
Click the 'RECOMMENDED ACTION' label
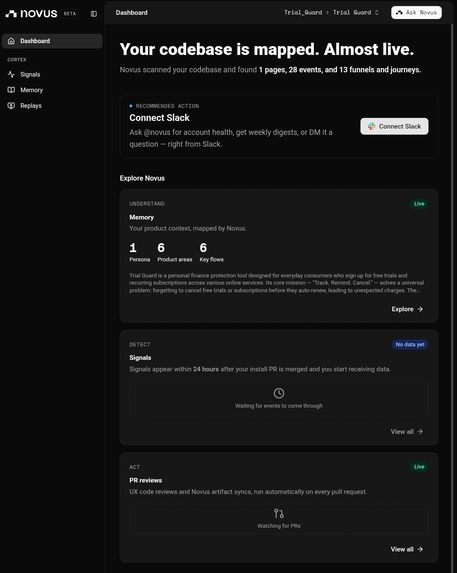click(x=167, y=106)
